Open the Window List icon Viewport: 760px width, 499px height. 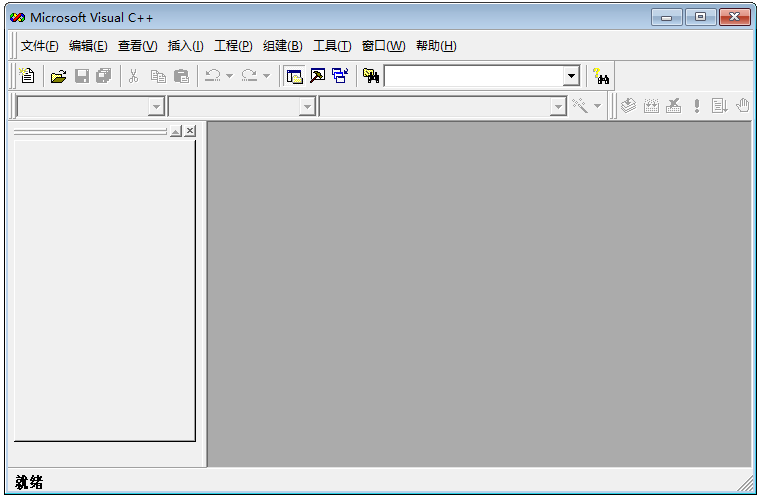(x=340, y=76)
